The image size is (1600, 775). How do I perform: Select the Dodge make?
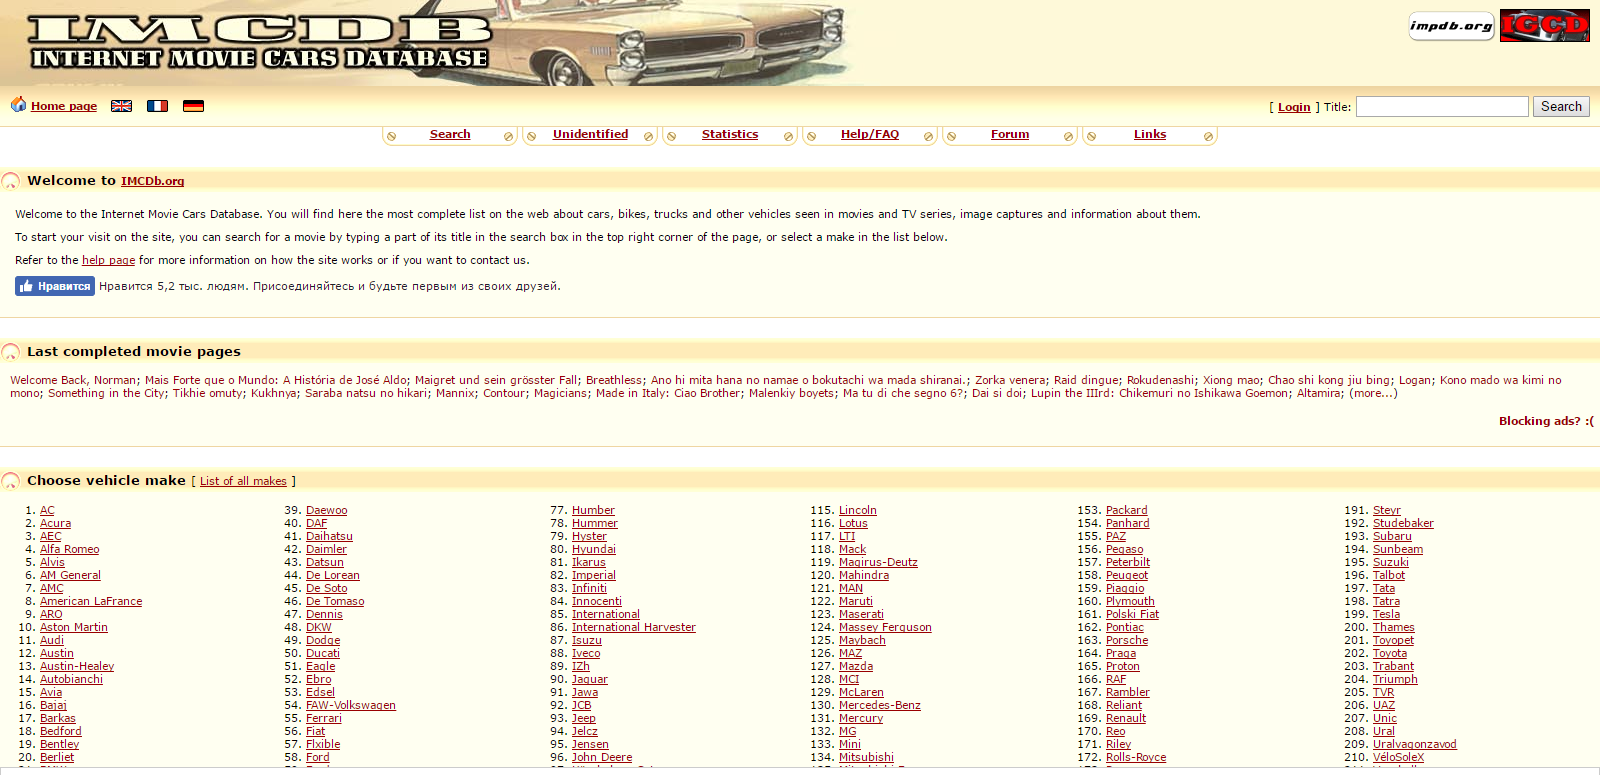[x=323, y=640]
